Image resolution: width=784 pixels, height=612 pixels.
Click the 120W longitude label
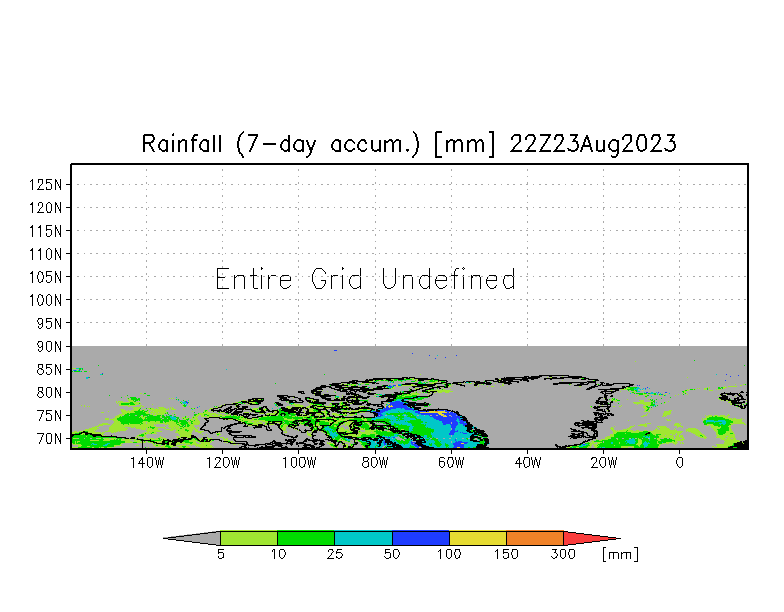point(222,463)
